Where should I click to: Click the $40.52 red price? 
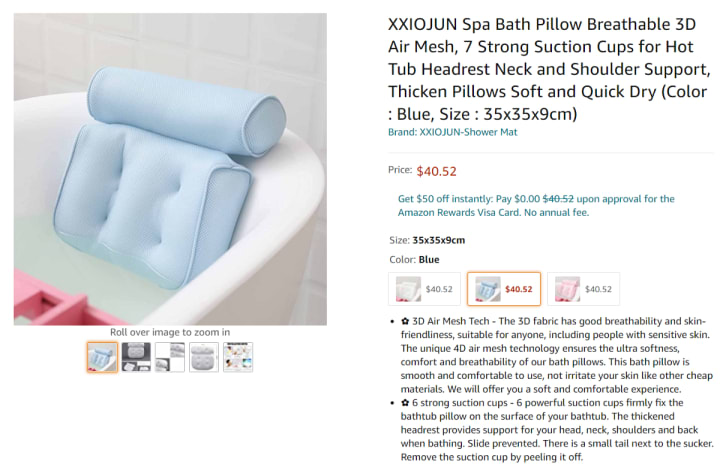pyautogui.click(x=436, y=171)
